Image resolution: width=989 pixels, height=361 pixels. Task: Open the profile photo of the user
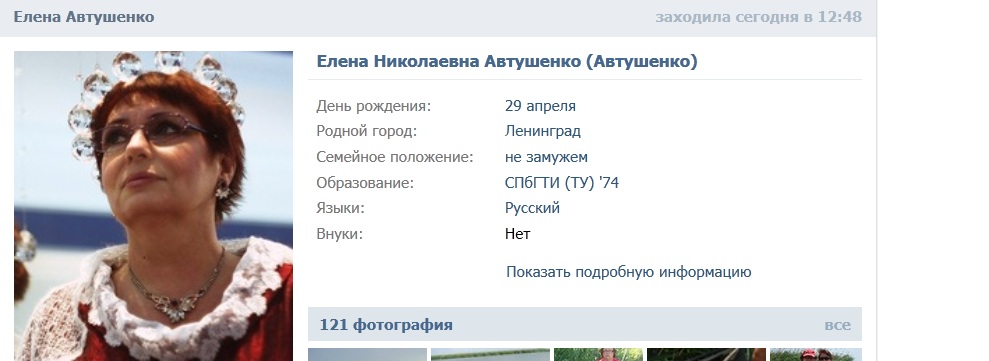(x=153, y=206)
